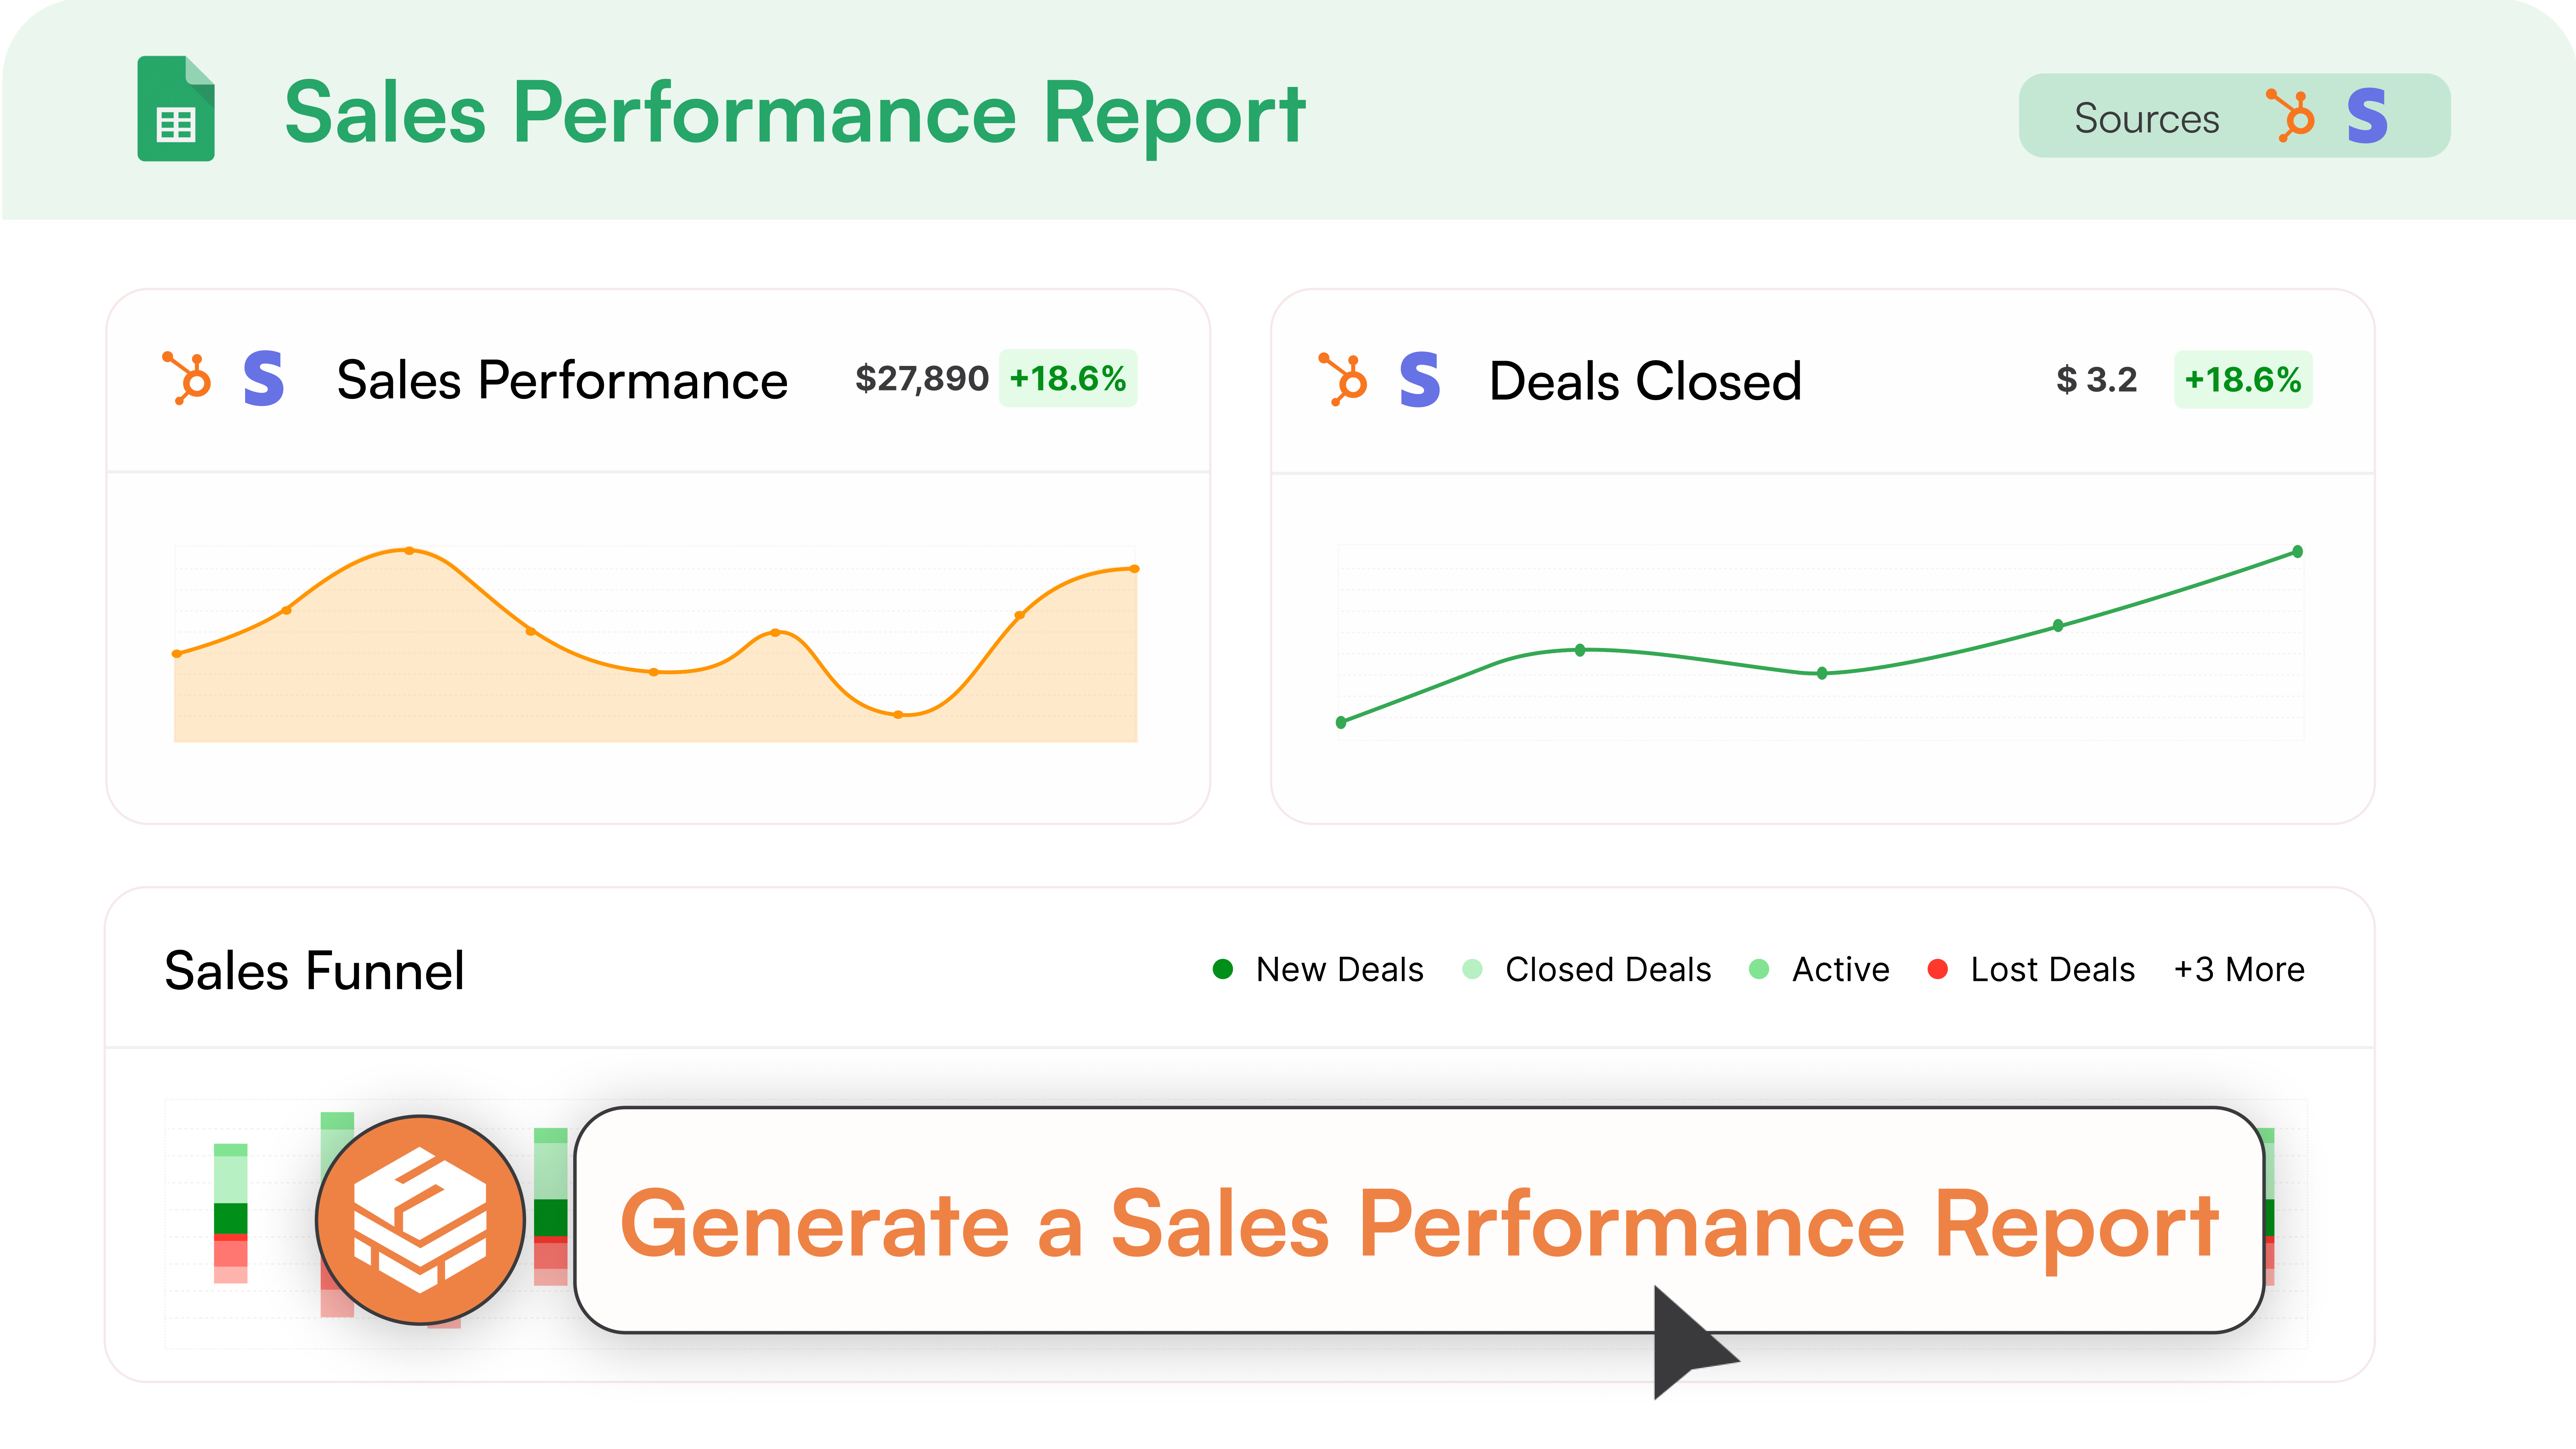Toggle the New Deals legend dot
Viewport: 2576px width, 1449px height.
click(x=1222, y=969)
